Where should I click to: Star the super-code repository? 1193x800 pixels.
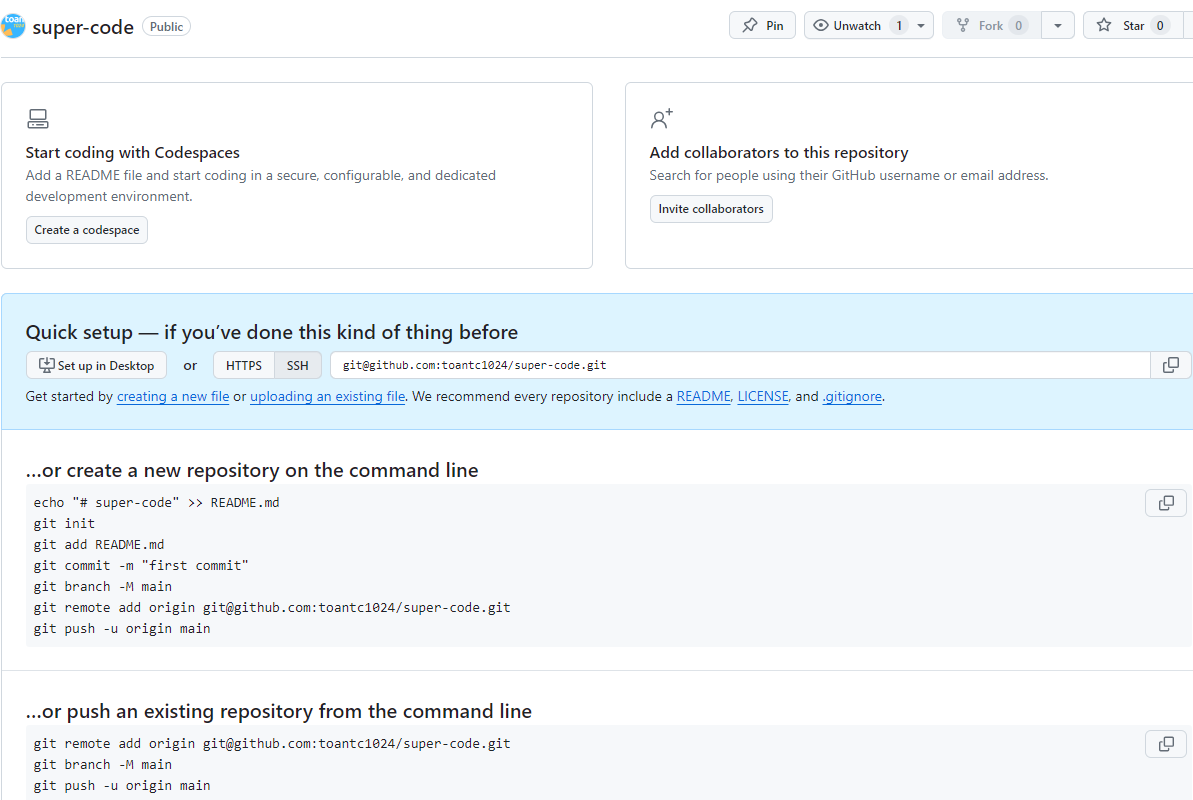(x=1133, y=25)
